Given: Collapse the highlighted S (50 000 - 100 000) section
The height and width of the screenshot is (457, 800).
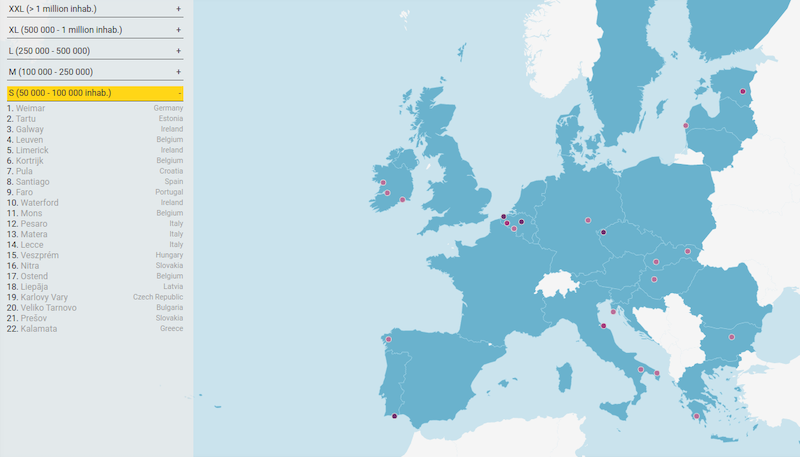Looking at the screenshot, I should coord(95,93).
